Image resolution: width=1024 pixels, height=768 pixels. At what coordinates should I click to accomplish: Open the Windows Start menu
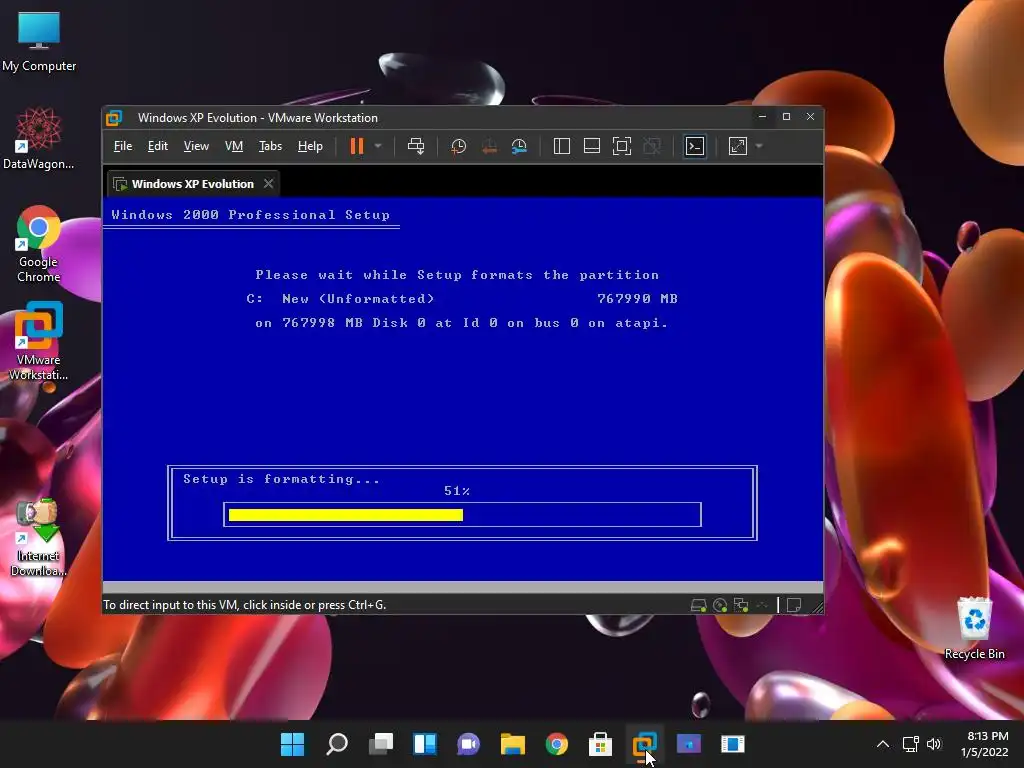point(293,744)
